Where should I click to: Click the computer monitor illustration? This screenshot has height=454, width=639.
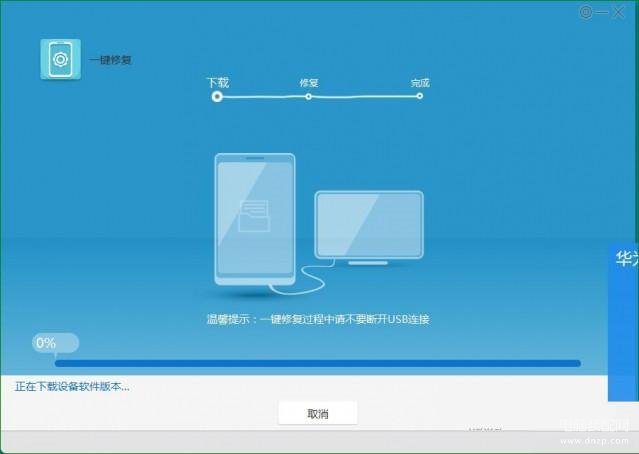(x=369, y=227)
